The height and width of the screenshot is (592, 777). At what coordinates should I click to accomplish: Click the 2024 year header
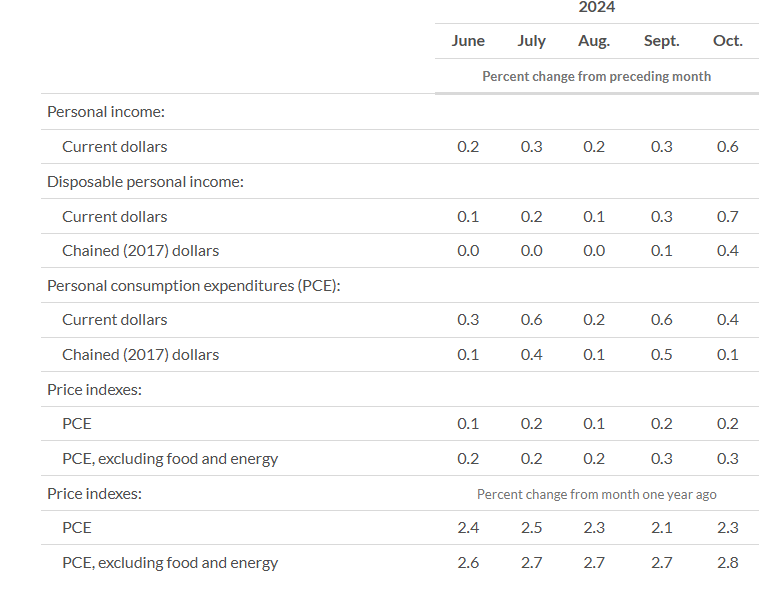(596, 8)
